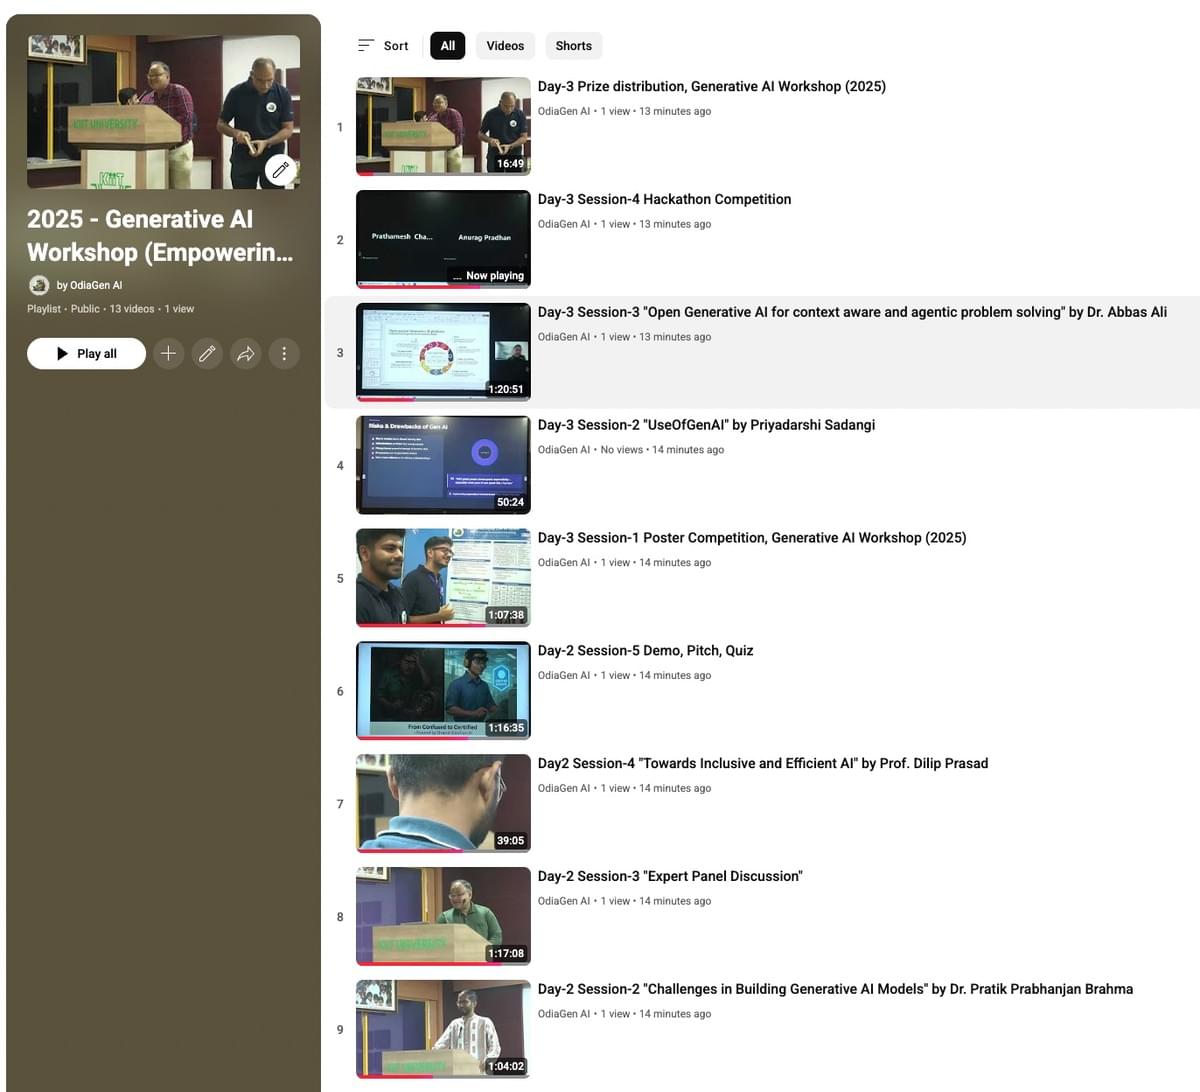1200x1092 pixels.
Task: Click index number 9 beside Pratik Brahma video
Action: pos(340,1030)
